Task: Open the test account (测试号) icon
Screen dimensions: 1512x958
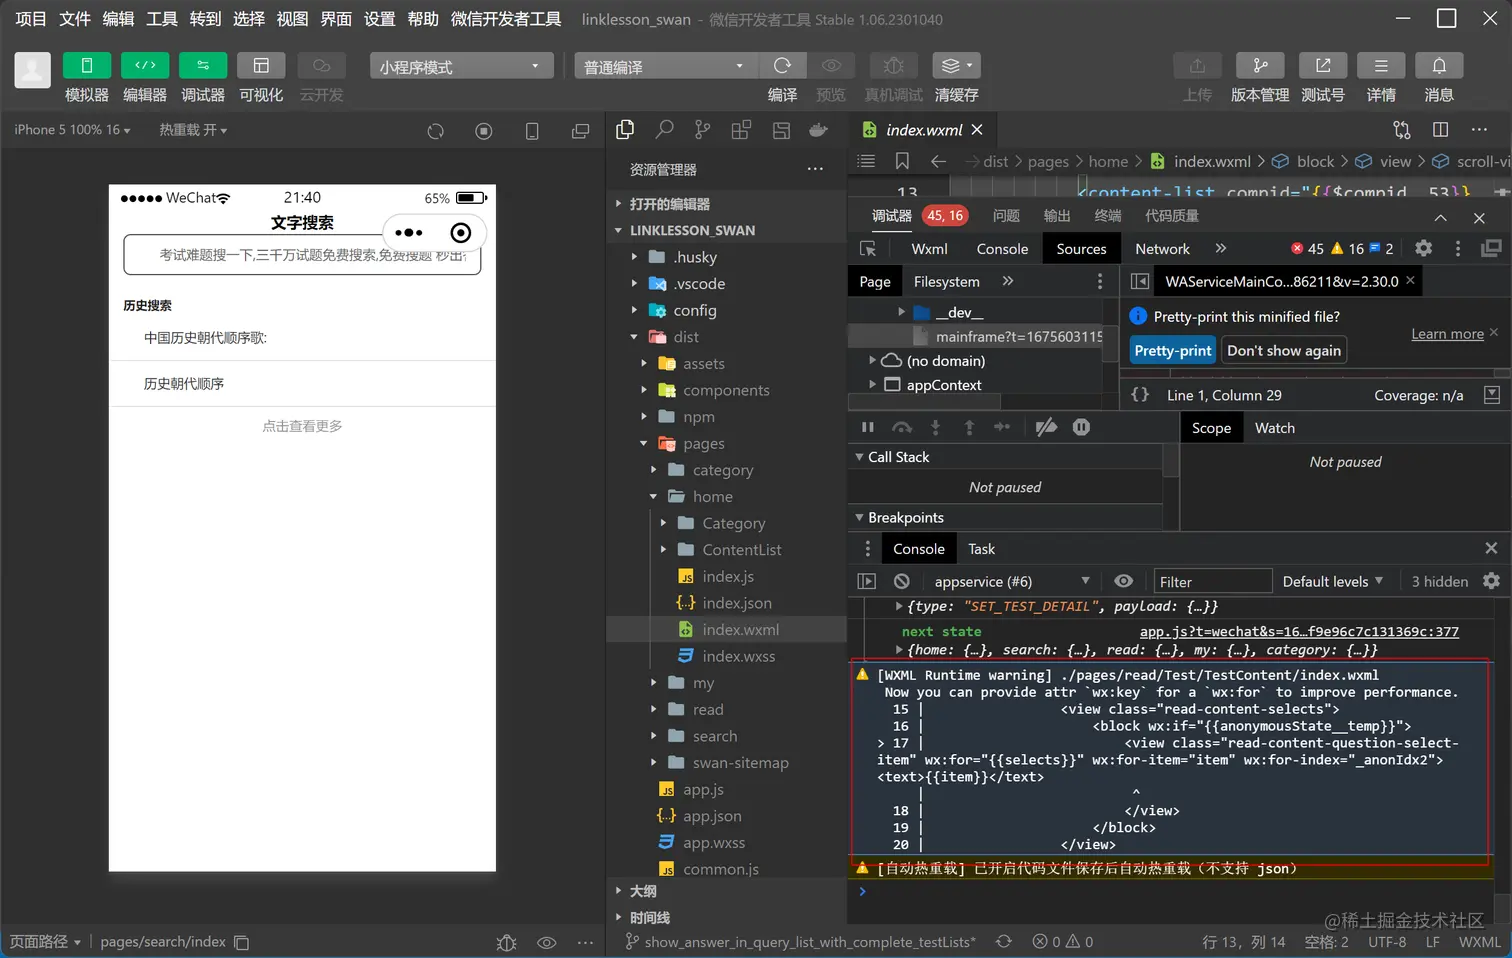Action: pyautogui.click(x=1323, y=65)
